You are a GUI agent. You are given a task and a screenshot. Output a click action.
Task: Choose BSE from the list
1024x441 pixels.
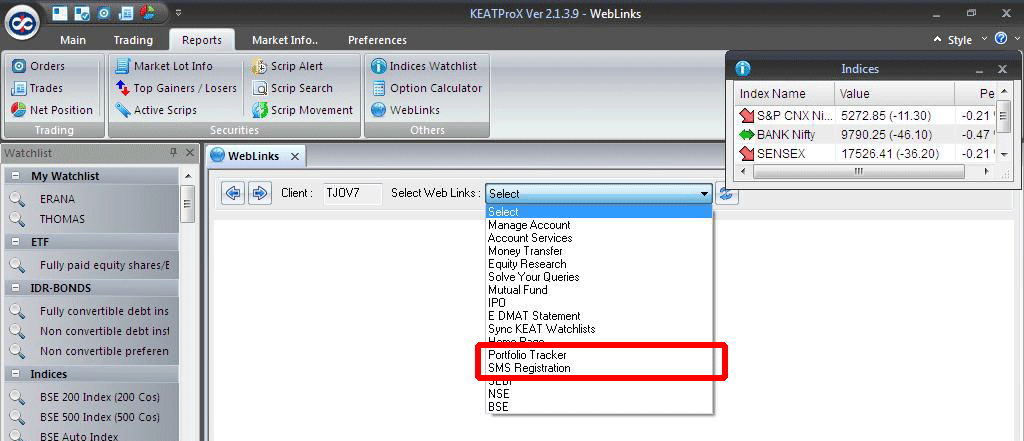click(x=599, y=407)
